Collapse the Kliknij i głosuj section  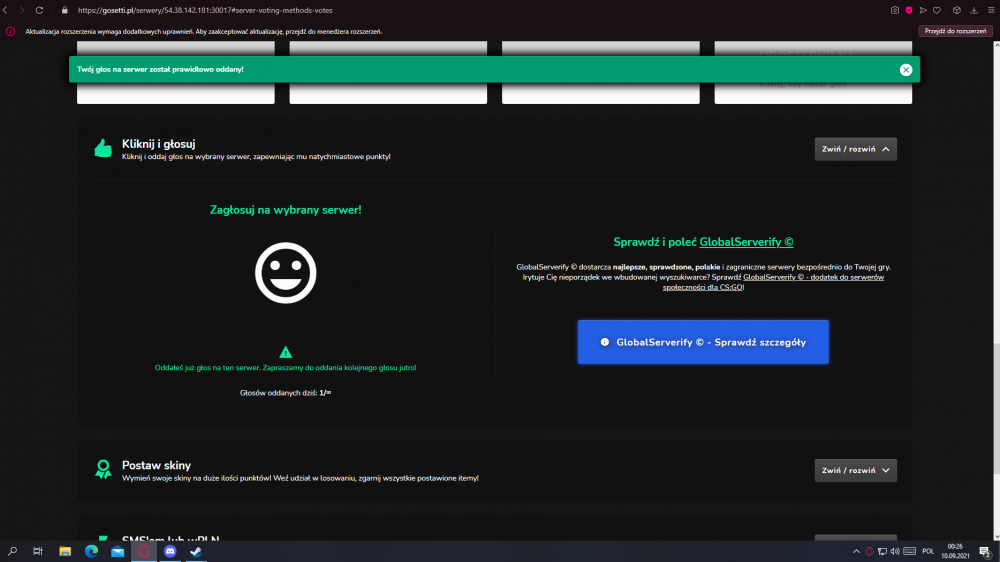[855, 149]
